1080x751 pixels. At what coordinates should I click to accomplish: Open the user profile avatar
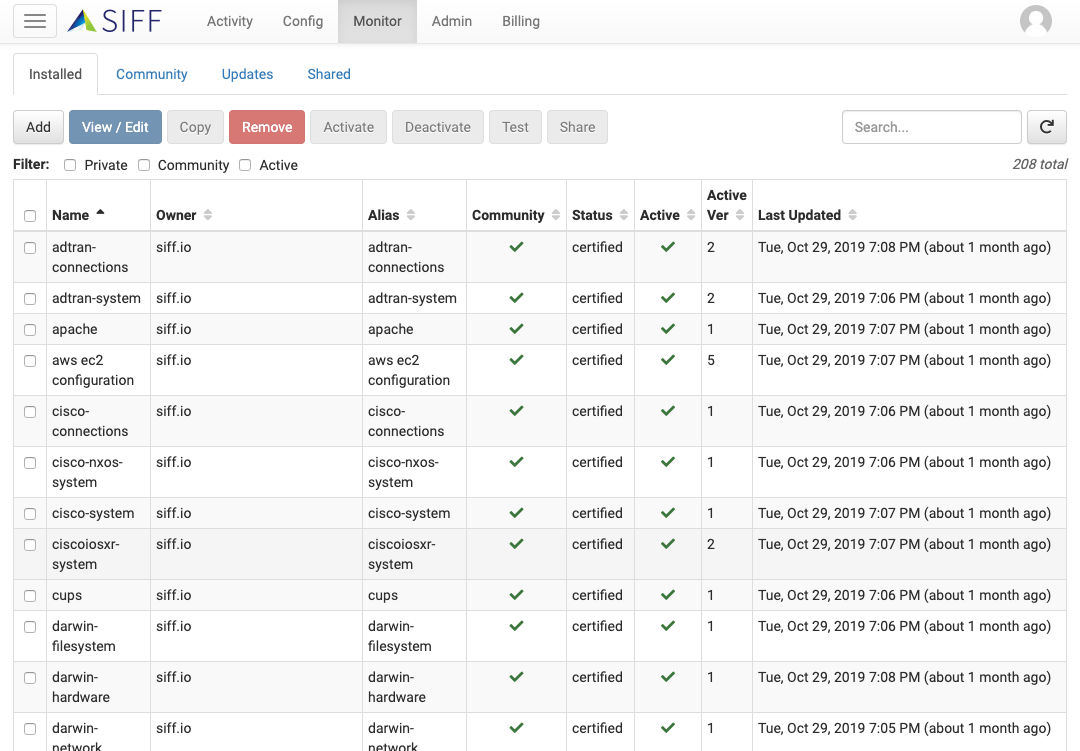tap(1035, 21)
